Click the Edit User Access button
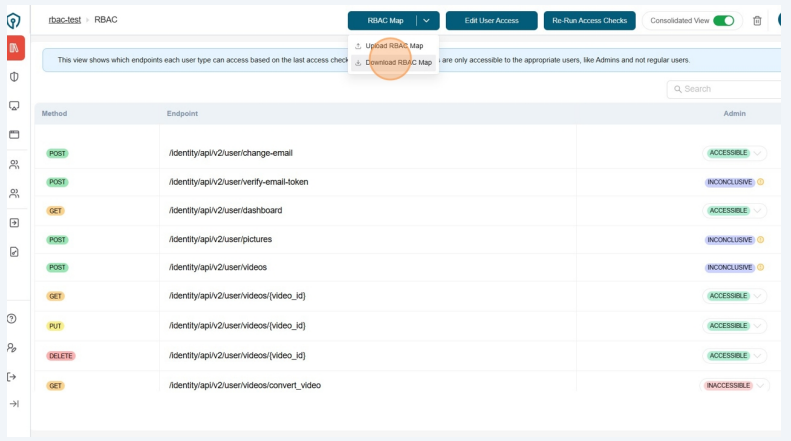This screenshot has width=791, height=441. coord(491,20)
